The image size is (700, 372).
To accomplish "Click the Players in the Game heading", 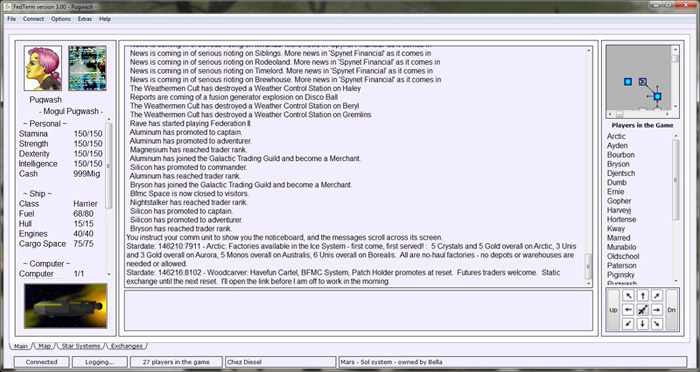I will [x=642, y=125].
